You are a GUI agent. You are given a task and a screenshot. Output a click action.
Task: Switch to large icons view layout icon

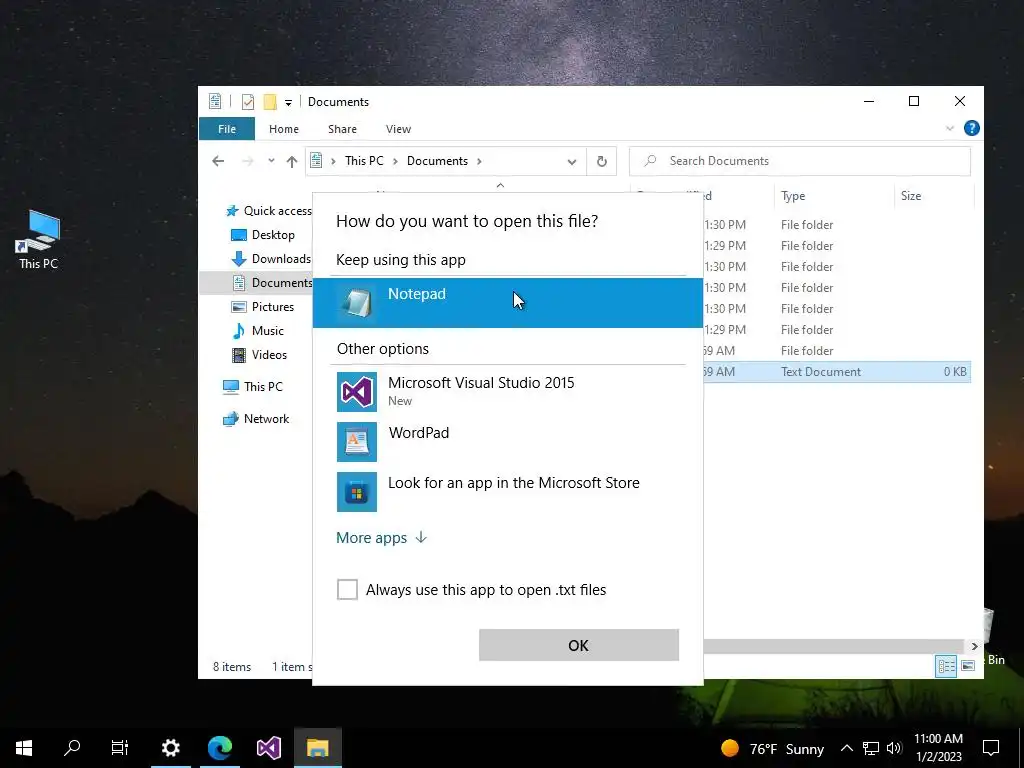point(968,666)
